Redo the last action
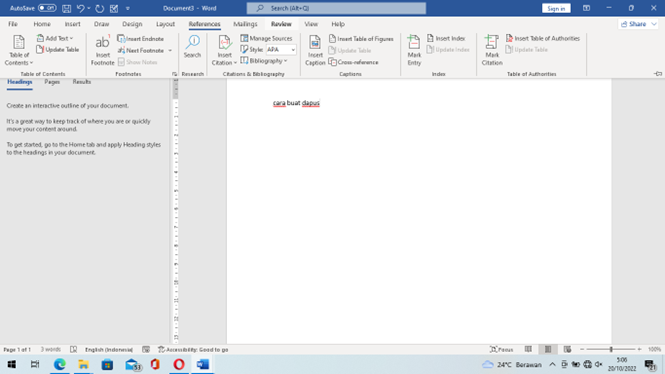 100,8
